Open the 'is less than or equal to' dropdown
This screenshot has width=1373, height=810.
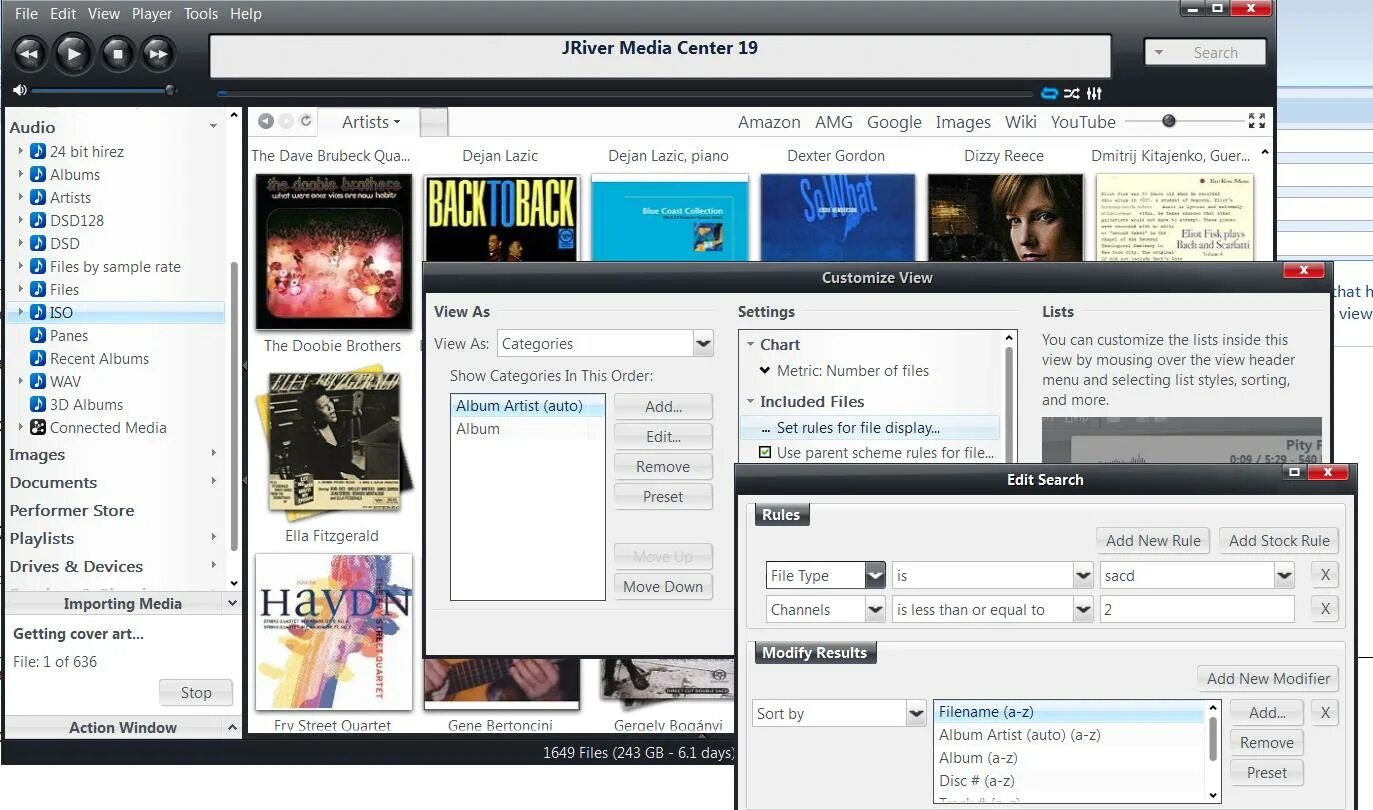tap(1082, 609)
